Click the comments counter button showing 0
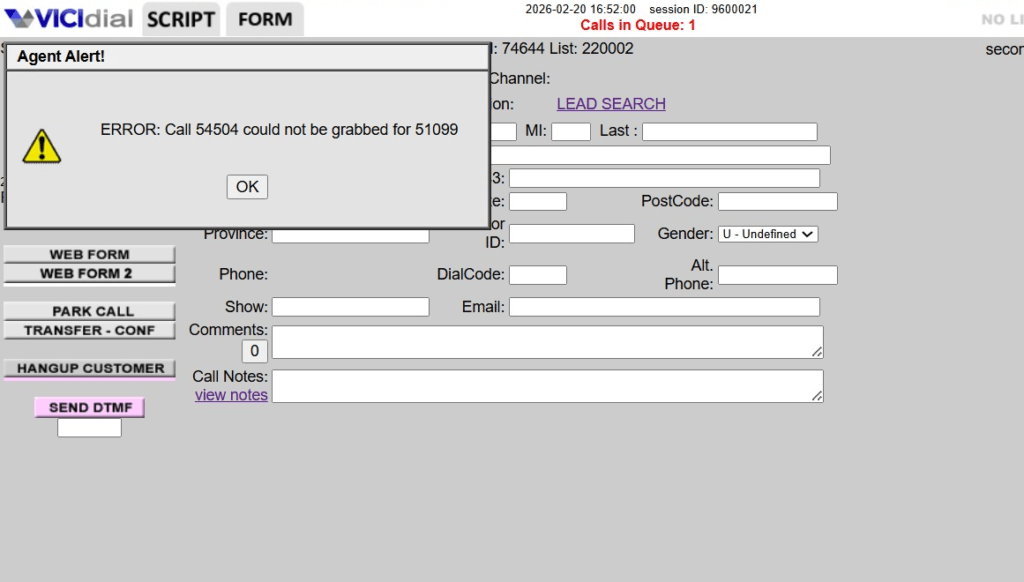Viewport: 1024px width, 582px height. (254, 350)
